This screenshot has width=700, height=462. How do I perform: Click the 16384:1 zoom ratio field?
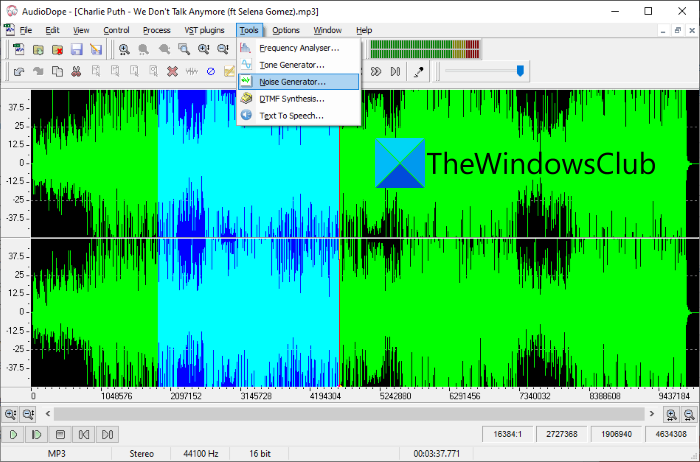click(x=508, y=434)
